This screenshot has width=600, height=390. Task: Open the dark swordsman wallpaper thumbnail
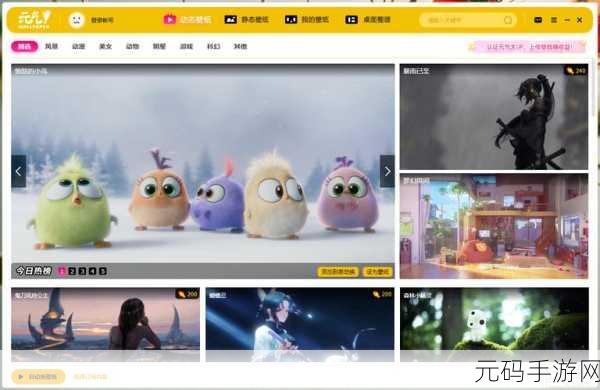tap(494, 117)
